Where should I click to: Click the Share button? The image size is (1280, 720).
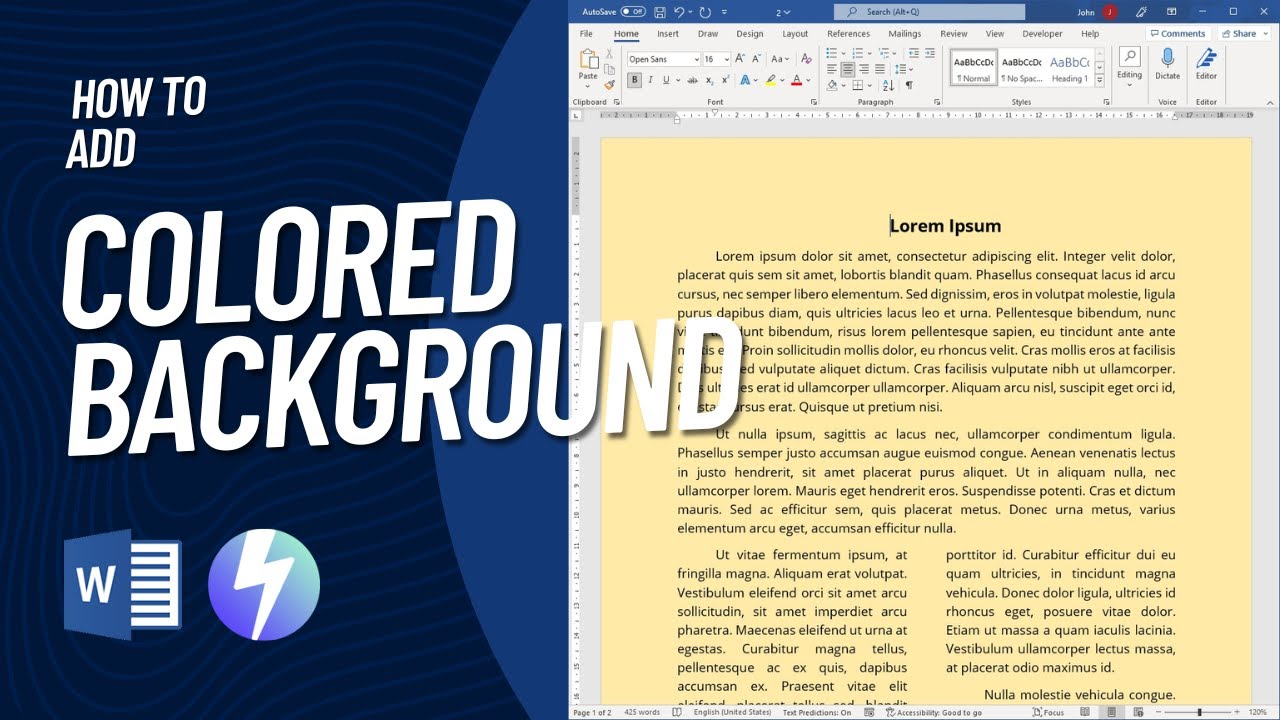click(x=1239, y=34)
